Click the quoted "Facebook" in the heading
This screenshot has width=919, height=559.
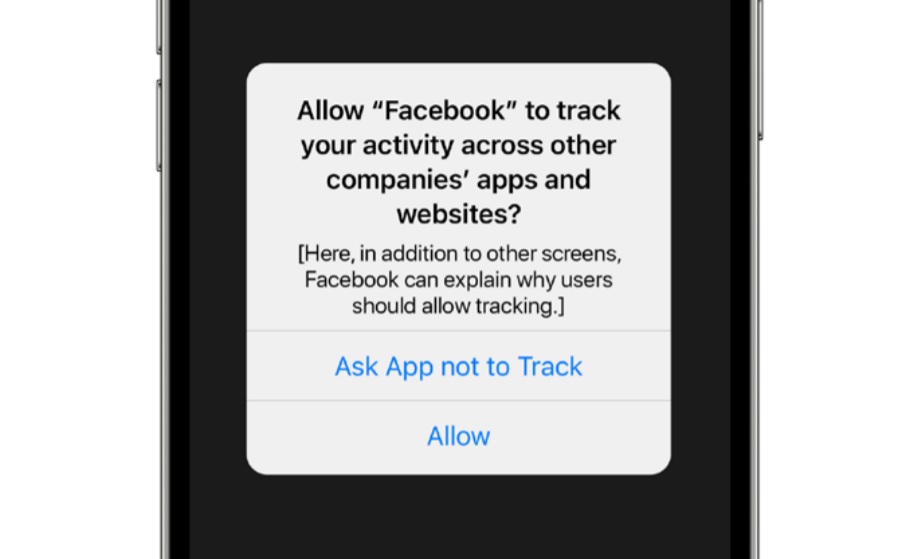click(446, 111)
